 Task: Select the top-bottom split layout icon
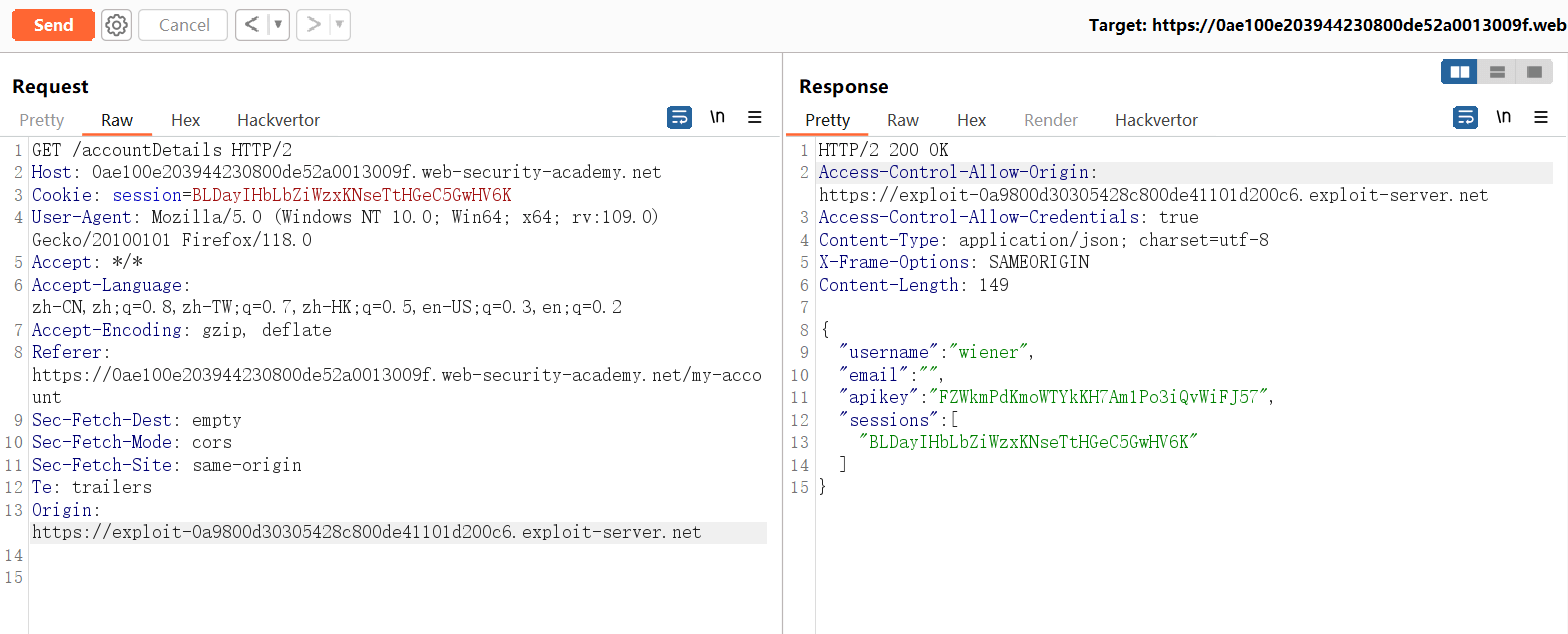click(1497, 72)
